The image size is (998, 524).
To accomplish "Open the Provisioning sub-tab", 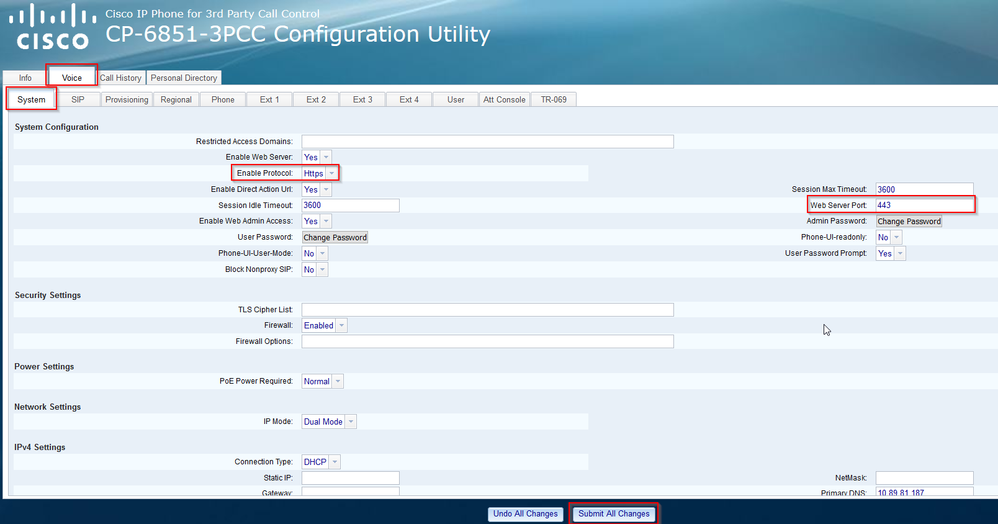I will (x=127, y=99).
